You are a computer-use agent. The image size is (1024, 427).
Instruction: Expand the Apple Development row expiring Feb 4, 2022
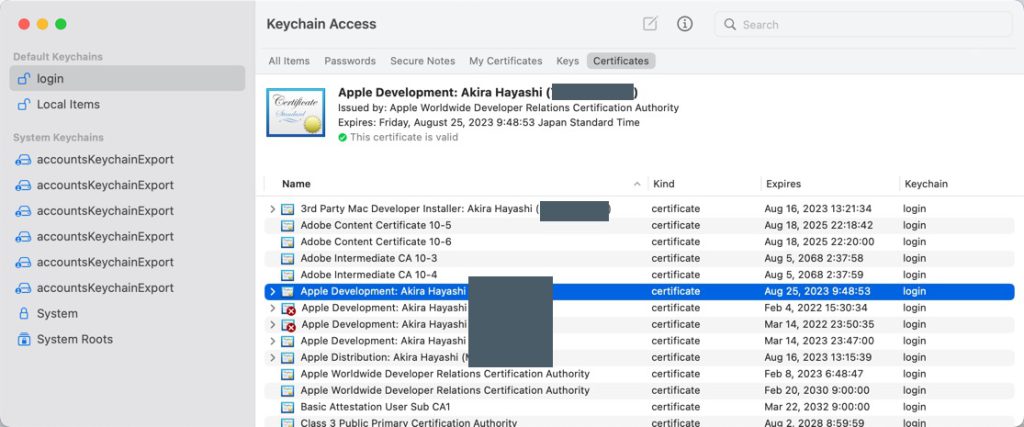[272, 308]
